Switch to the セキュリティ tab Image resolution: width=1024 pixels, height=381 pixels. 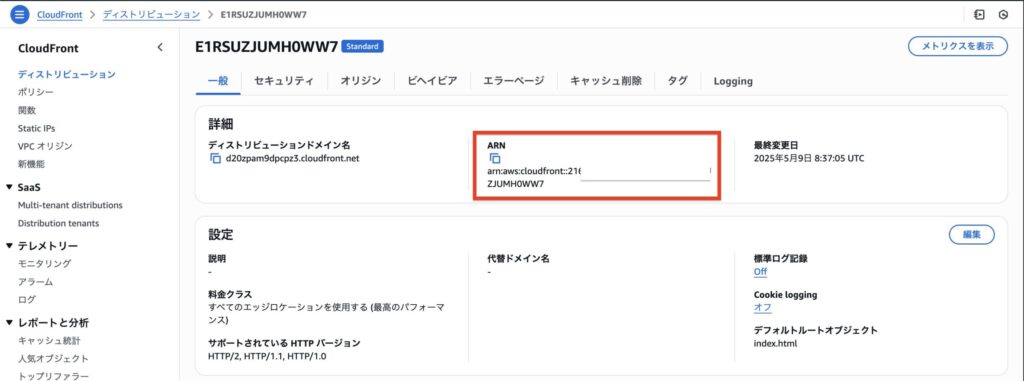(x=284, y=81)
